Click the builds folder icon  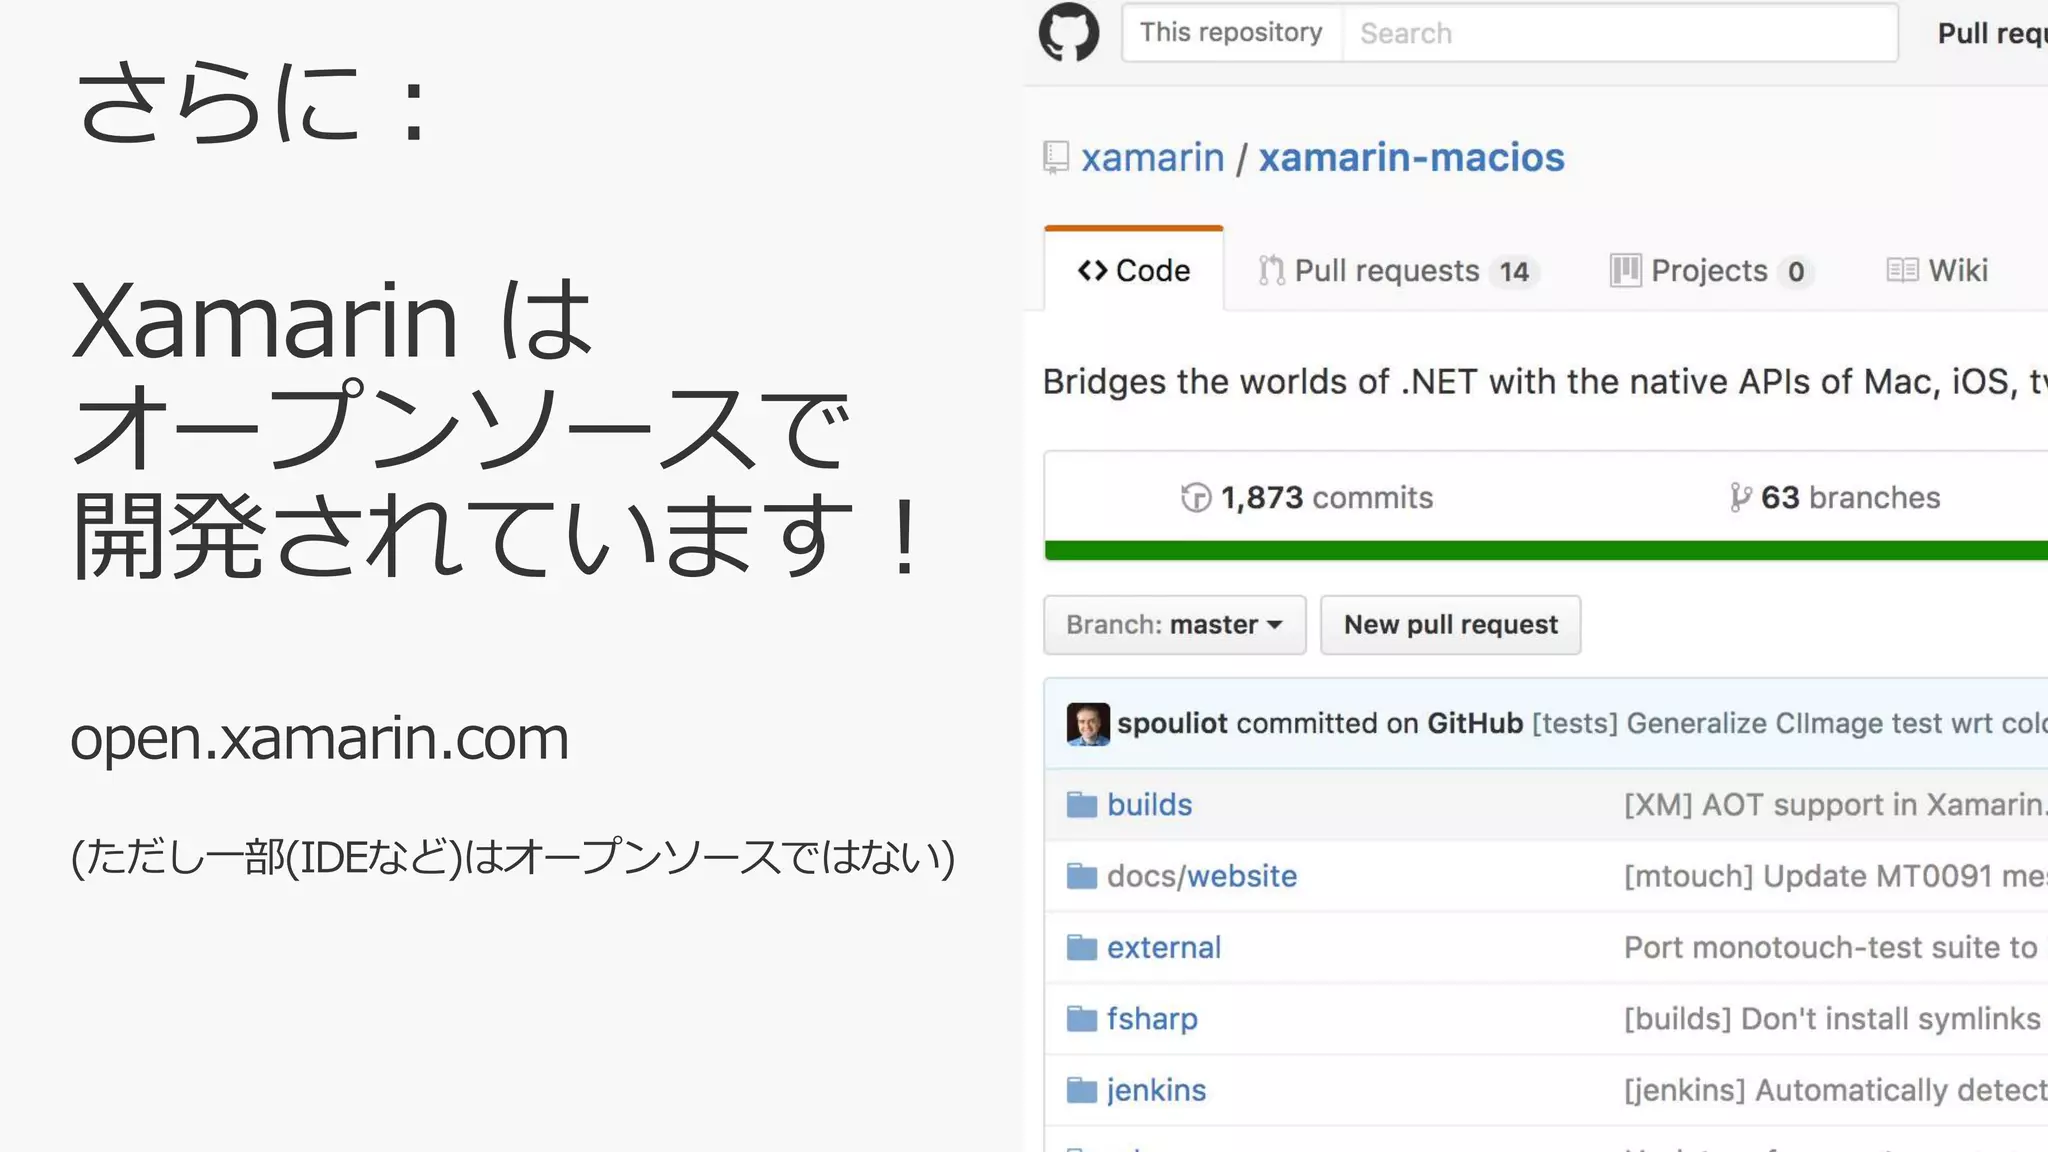pos(1081,805)
